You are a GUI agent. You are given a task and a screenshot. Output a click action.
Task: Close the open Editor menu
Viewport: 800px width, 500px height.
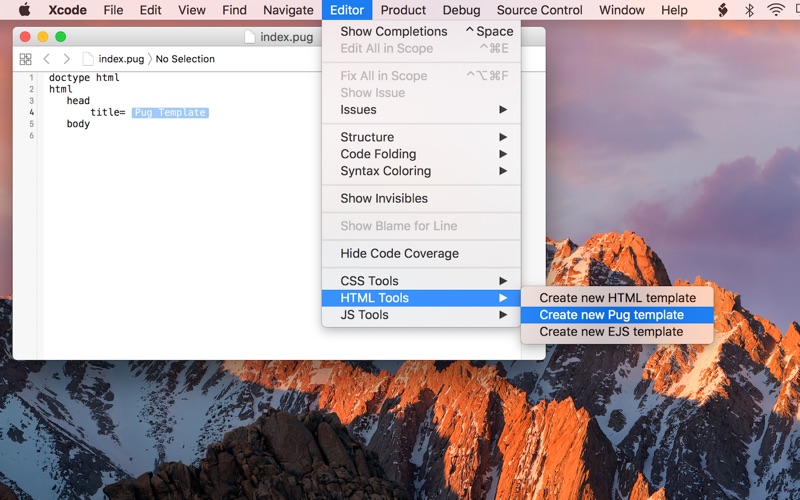click(347, 10)
